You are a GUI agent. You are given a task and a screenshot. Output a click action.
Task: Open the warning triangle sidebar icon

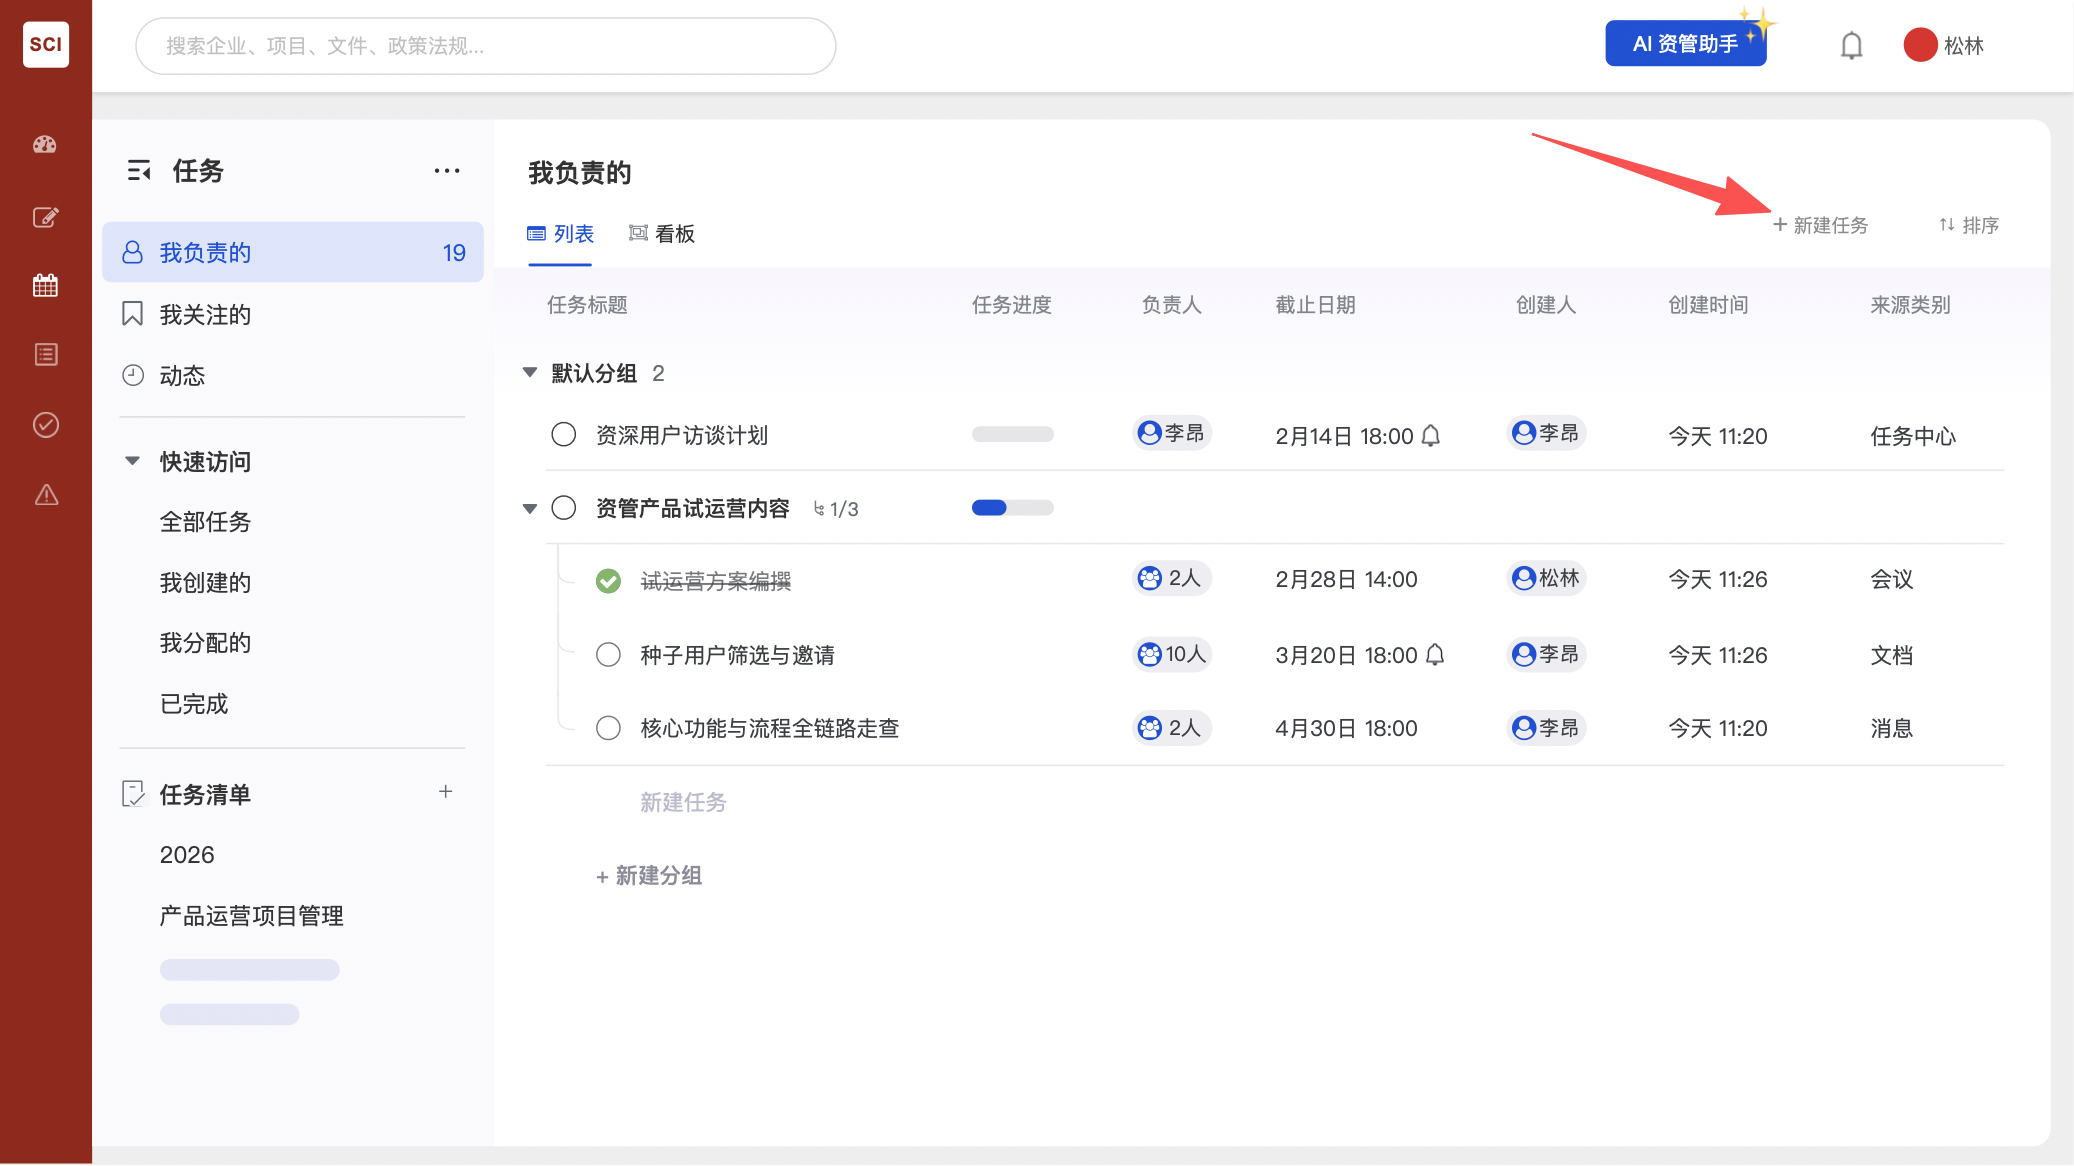(x=46, y=495)
